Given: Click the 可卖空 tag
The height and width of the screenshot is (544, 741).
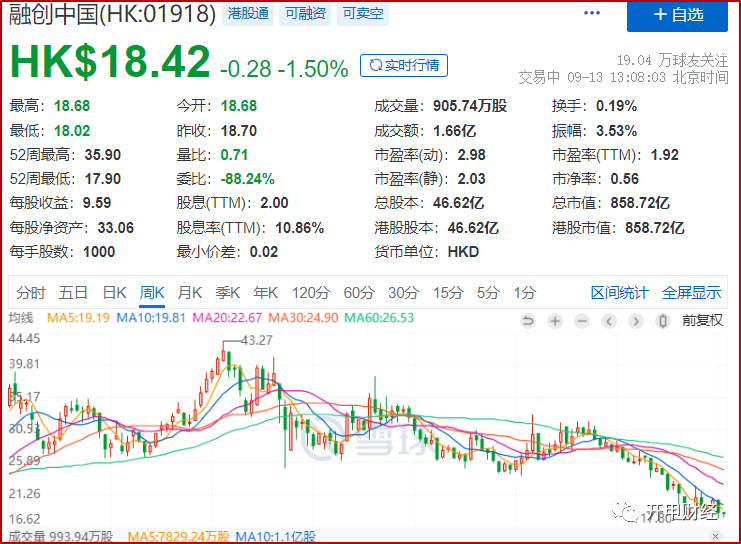Looking at the screenshot, I should [363, 13].
